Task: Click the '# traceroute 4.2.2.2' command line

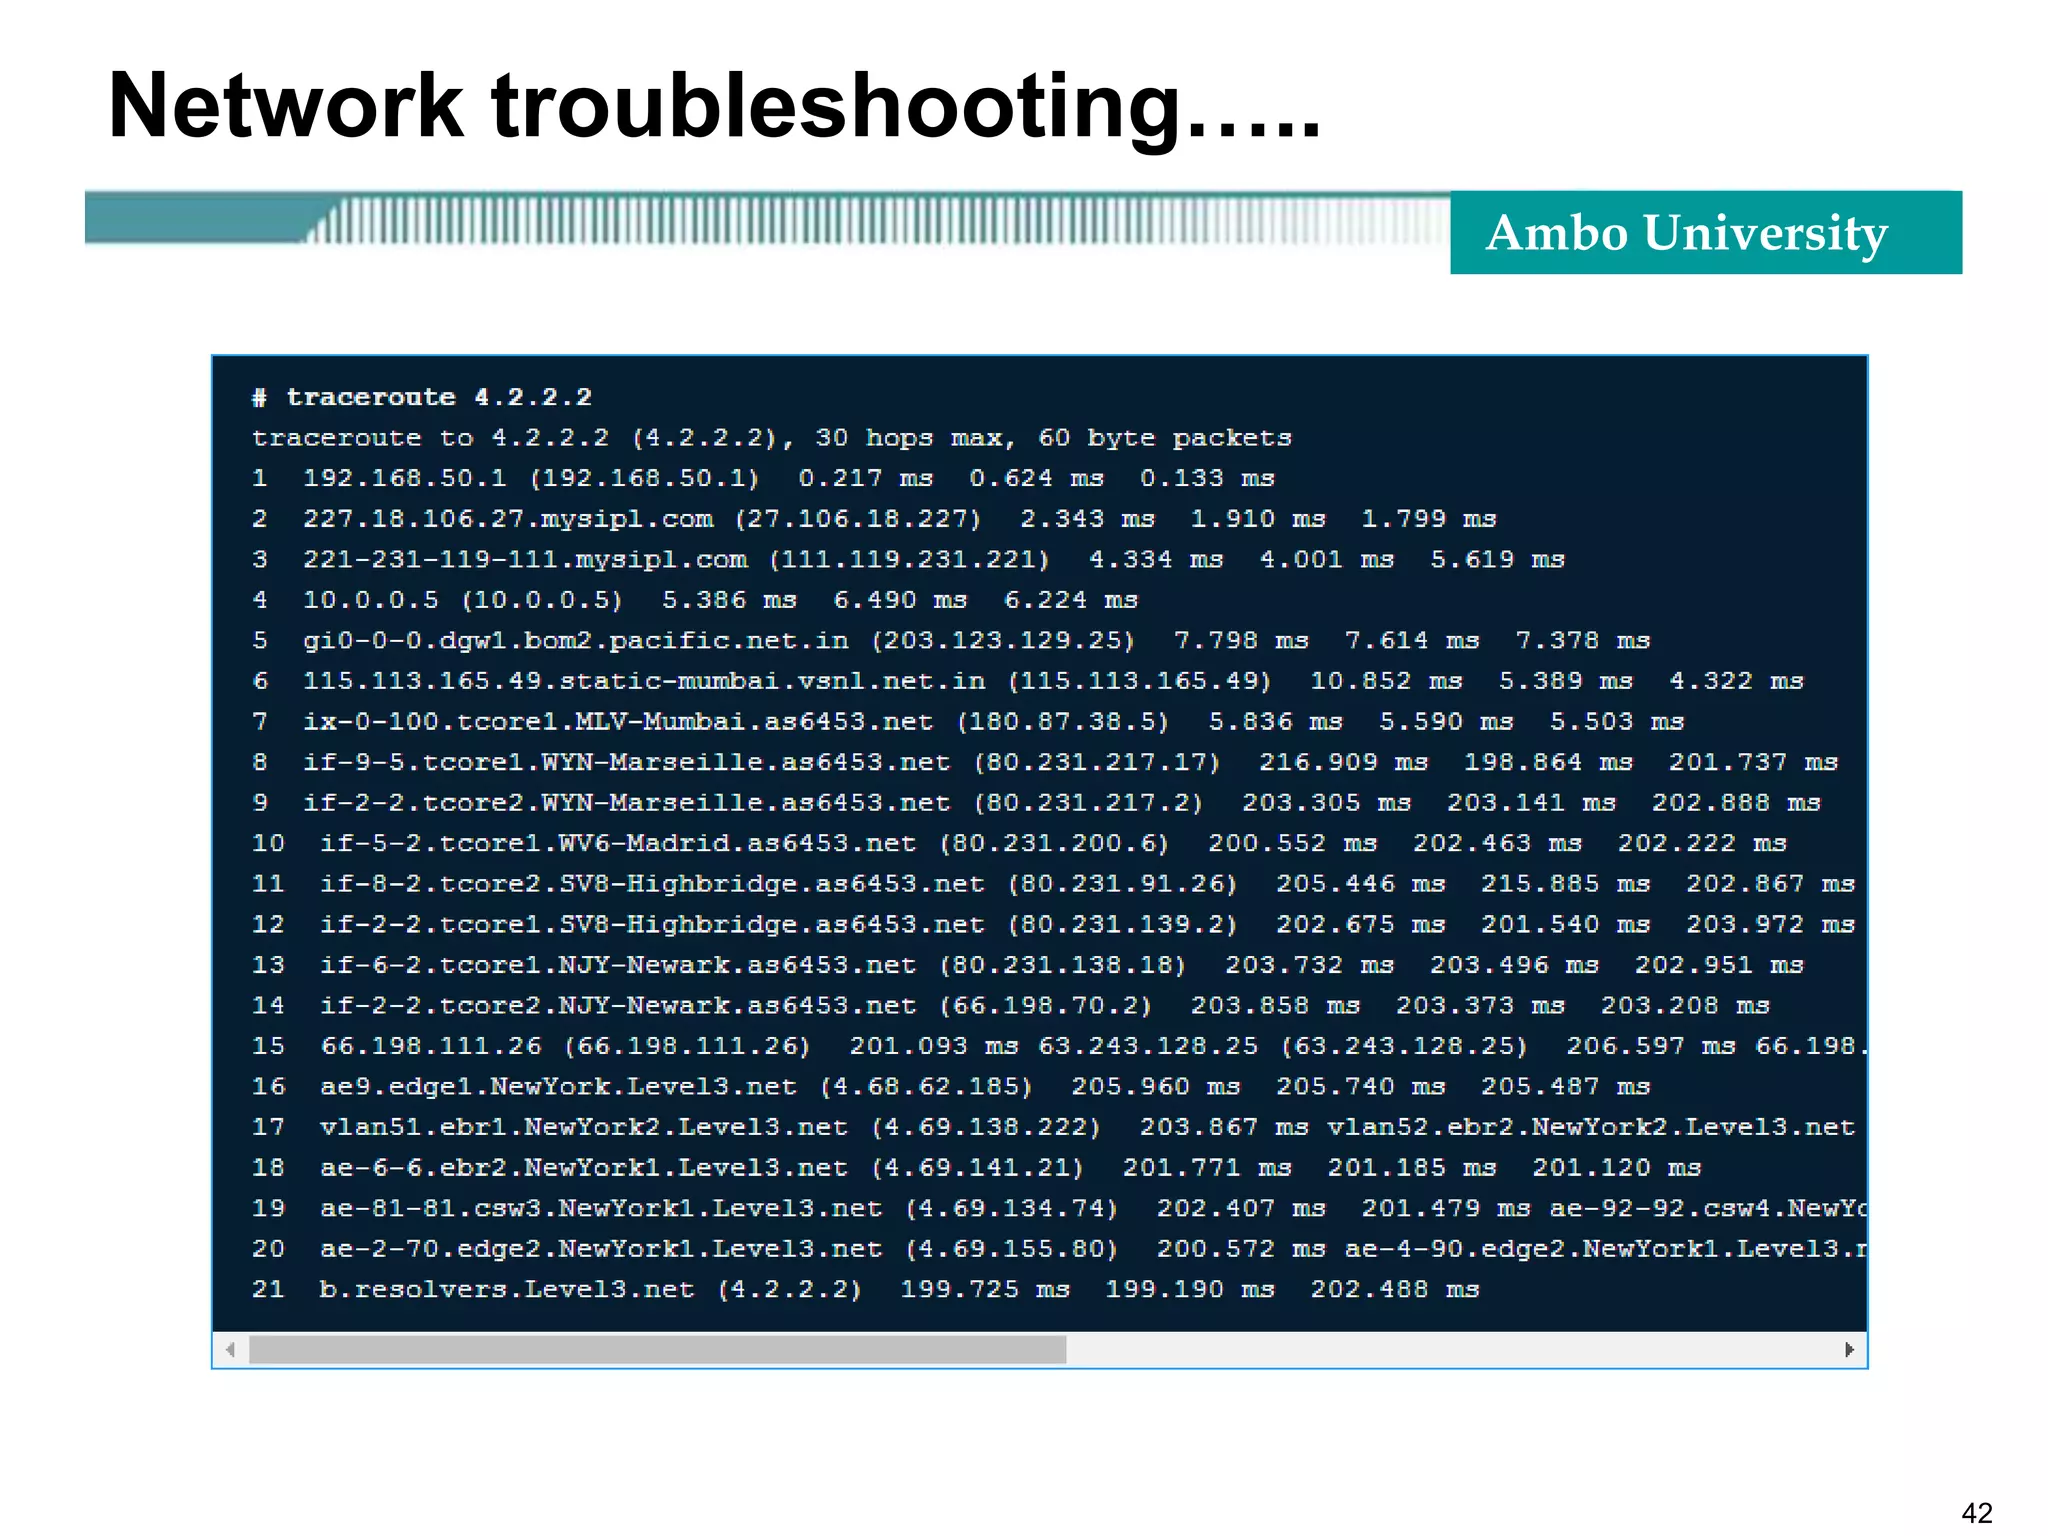Action: point(422,398)
